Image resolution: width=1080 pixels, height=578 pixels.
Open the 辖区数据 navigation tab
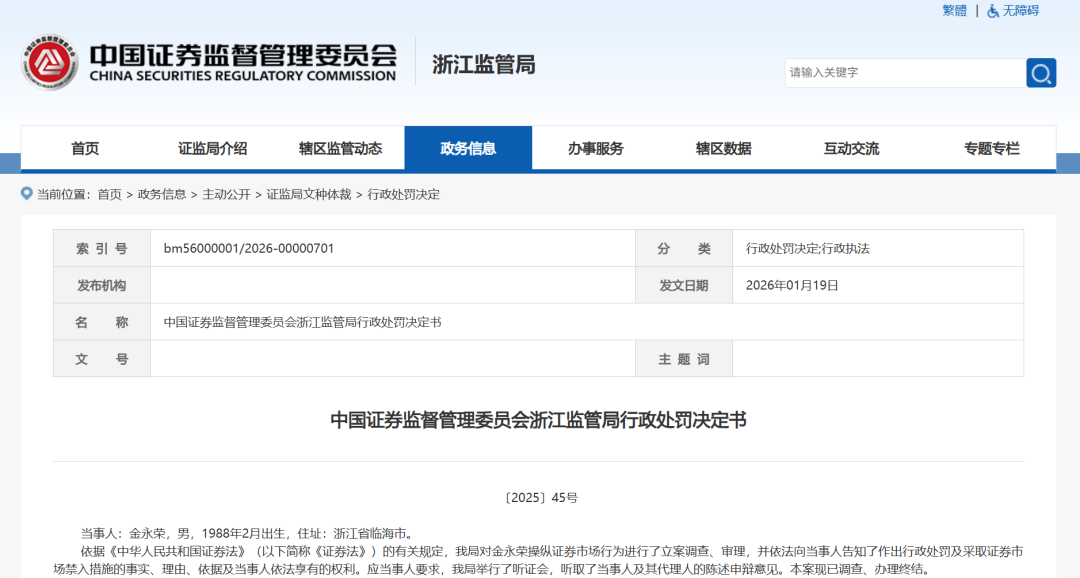(x=723, y=148)
